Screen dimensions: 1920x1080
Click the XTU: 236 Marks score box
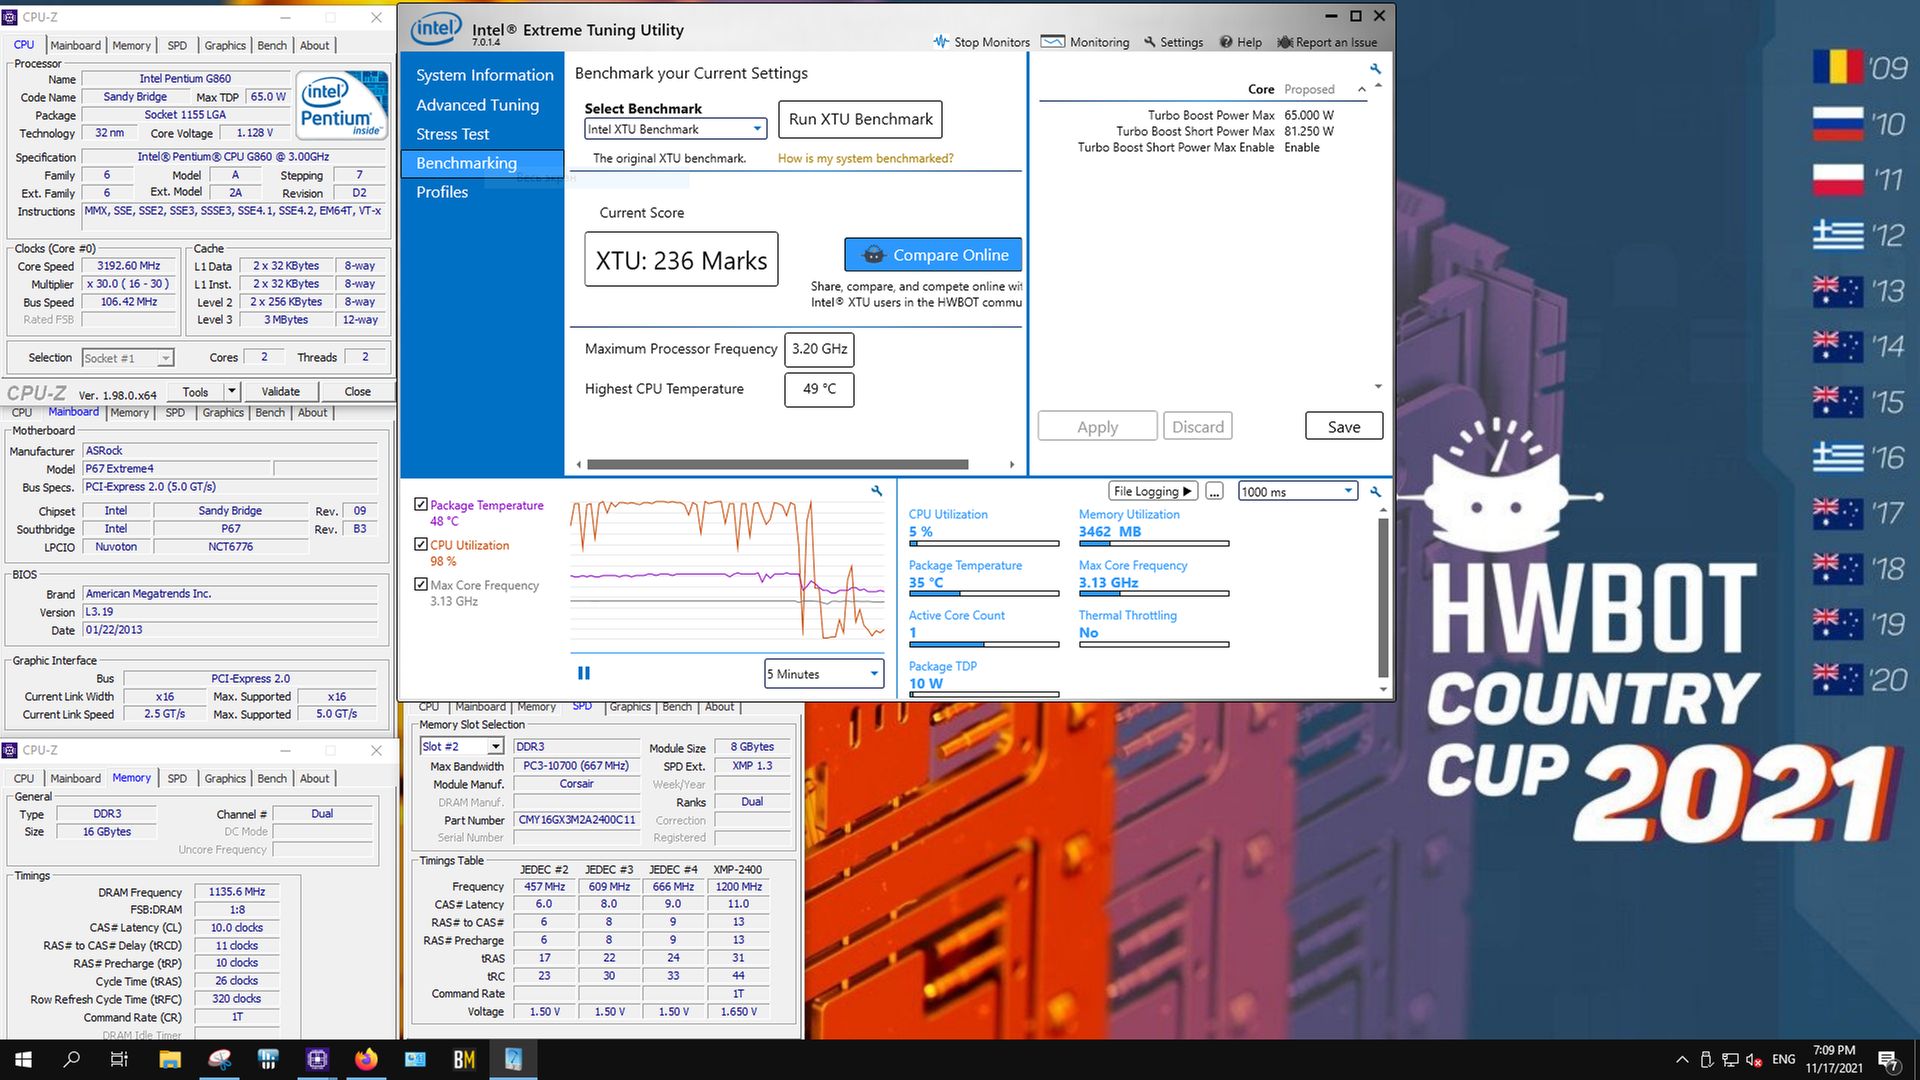(x=681, y=260)
